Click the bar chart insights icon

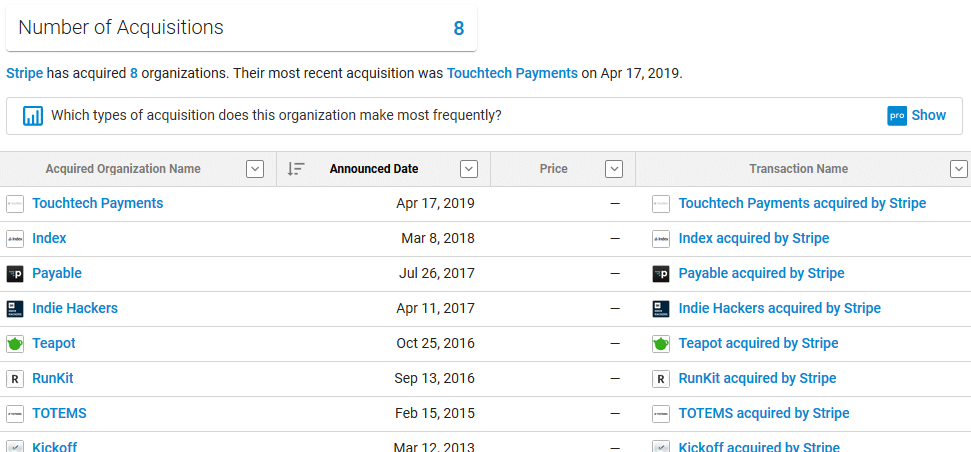point(33,116)
